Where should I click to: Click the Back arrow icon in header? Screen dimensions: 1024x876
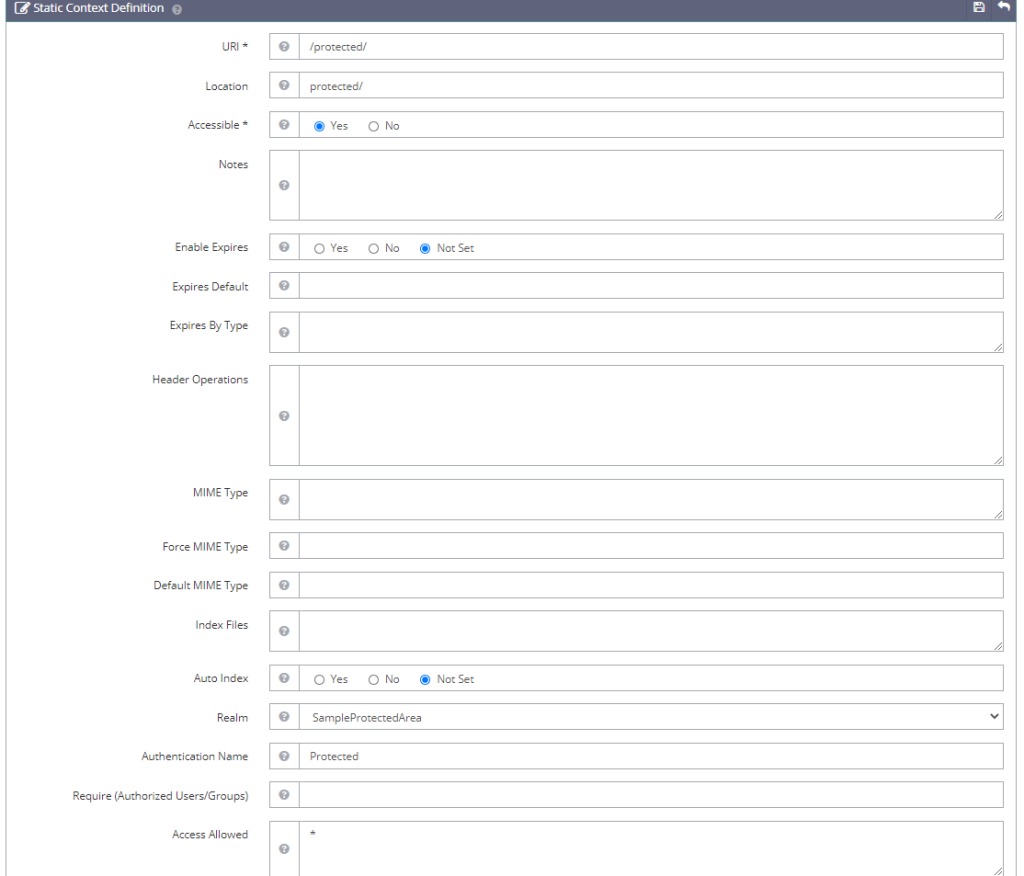(1001, 8)
